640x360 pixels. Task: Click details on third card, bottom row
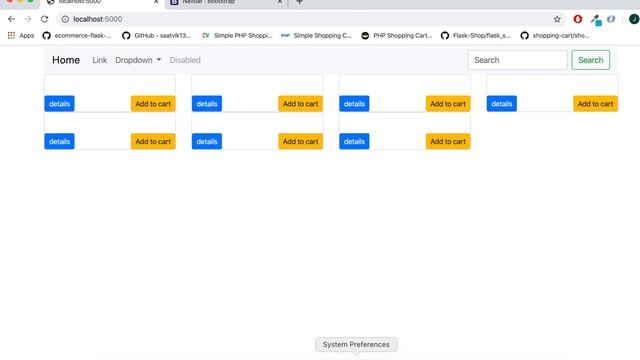click(x=354, y=141)
